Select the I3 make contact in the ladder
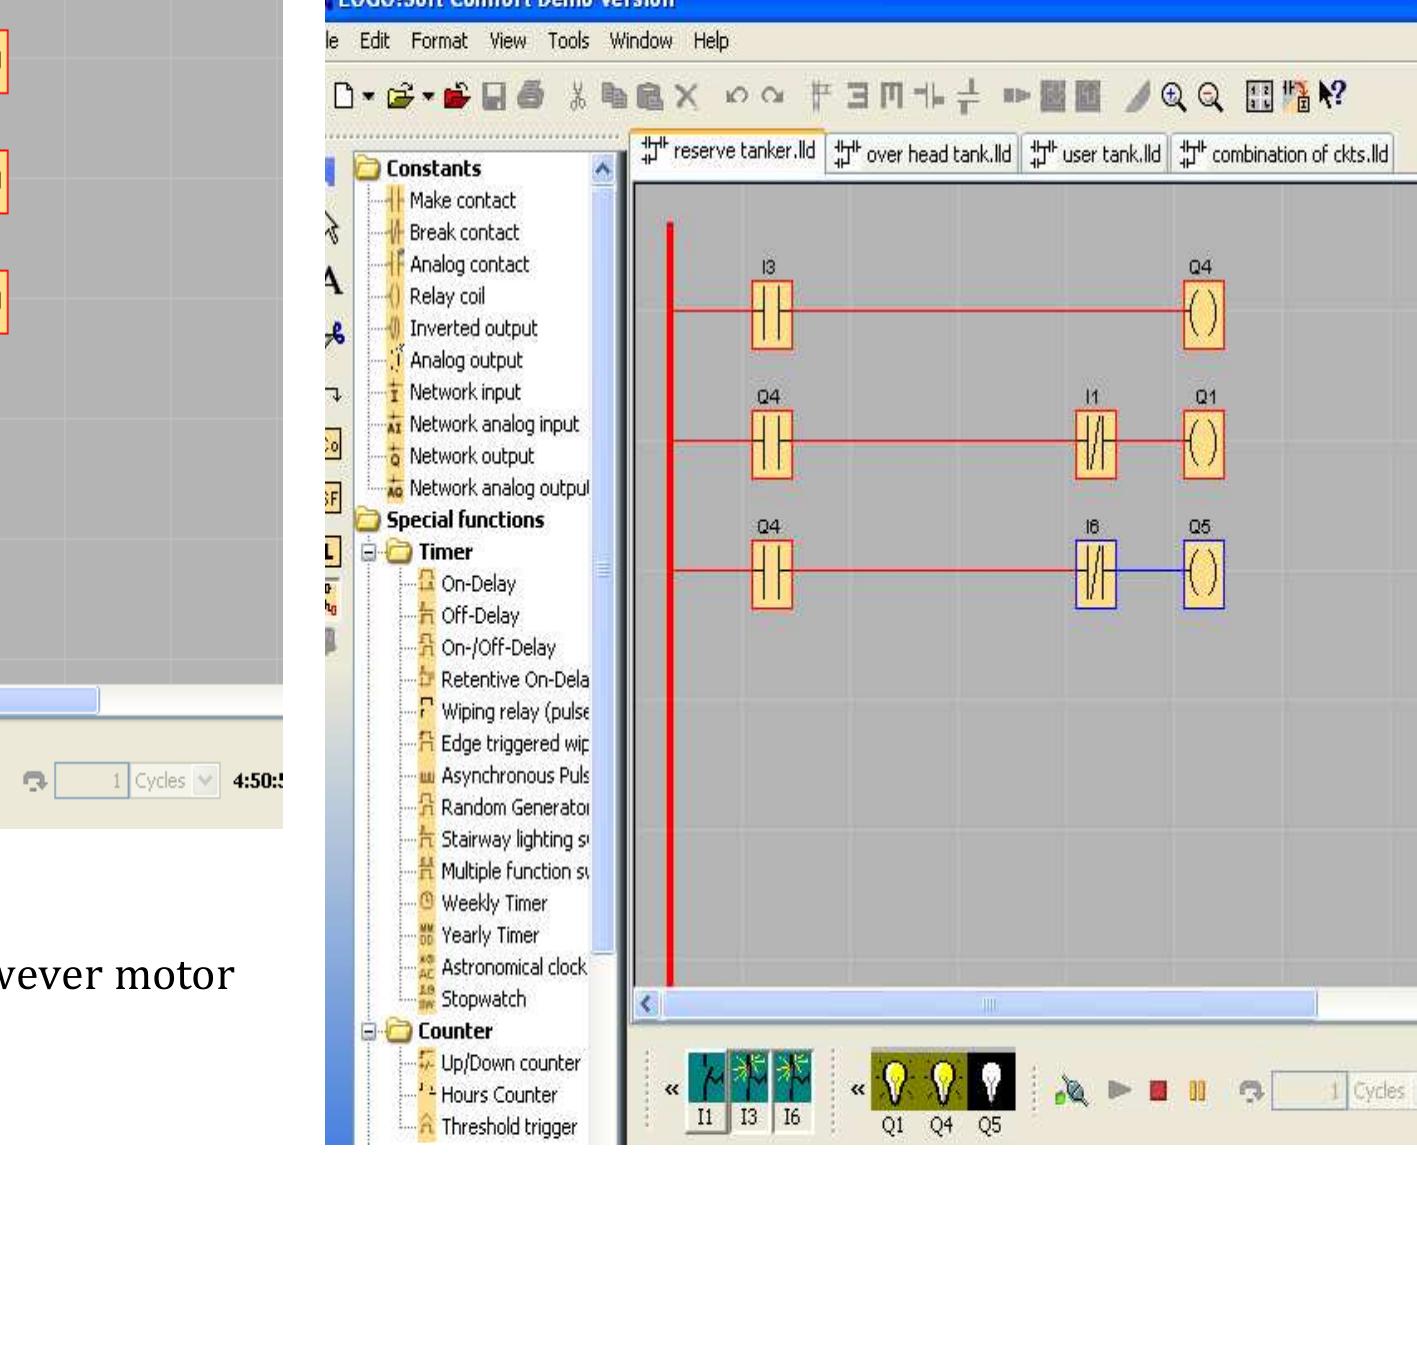The image size is (1417, 1359). (772, 315)
